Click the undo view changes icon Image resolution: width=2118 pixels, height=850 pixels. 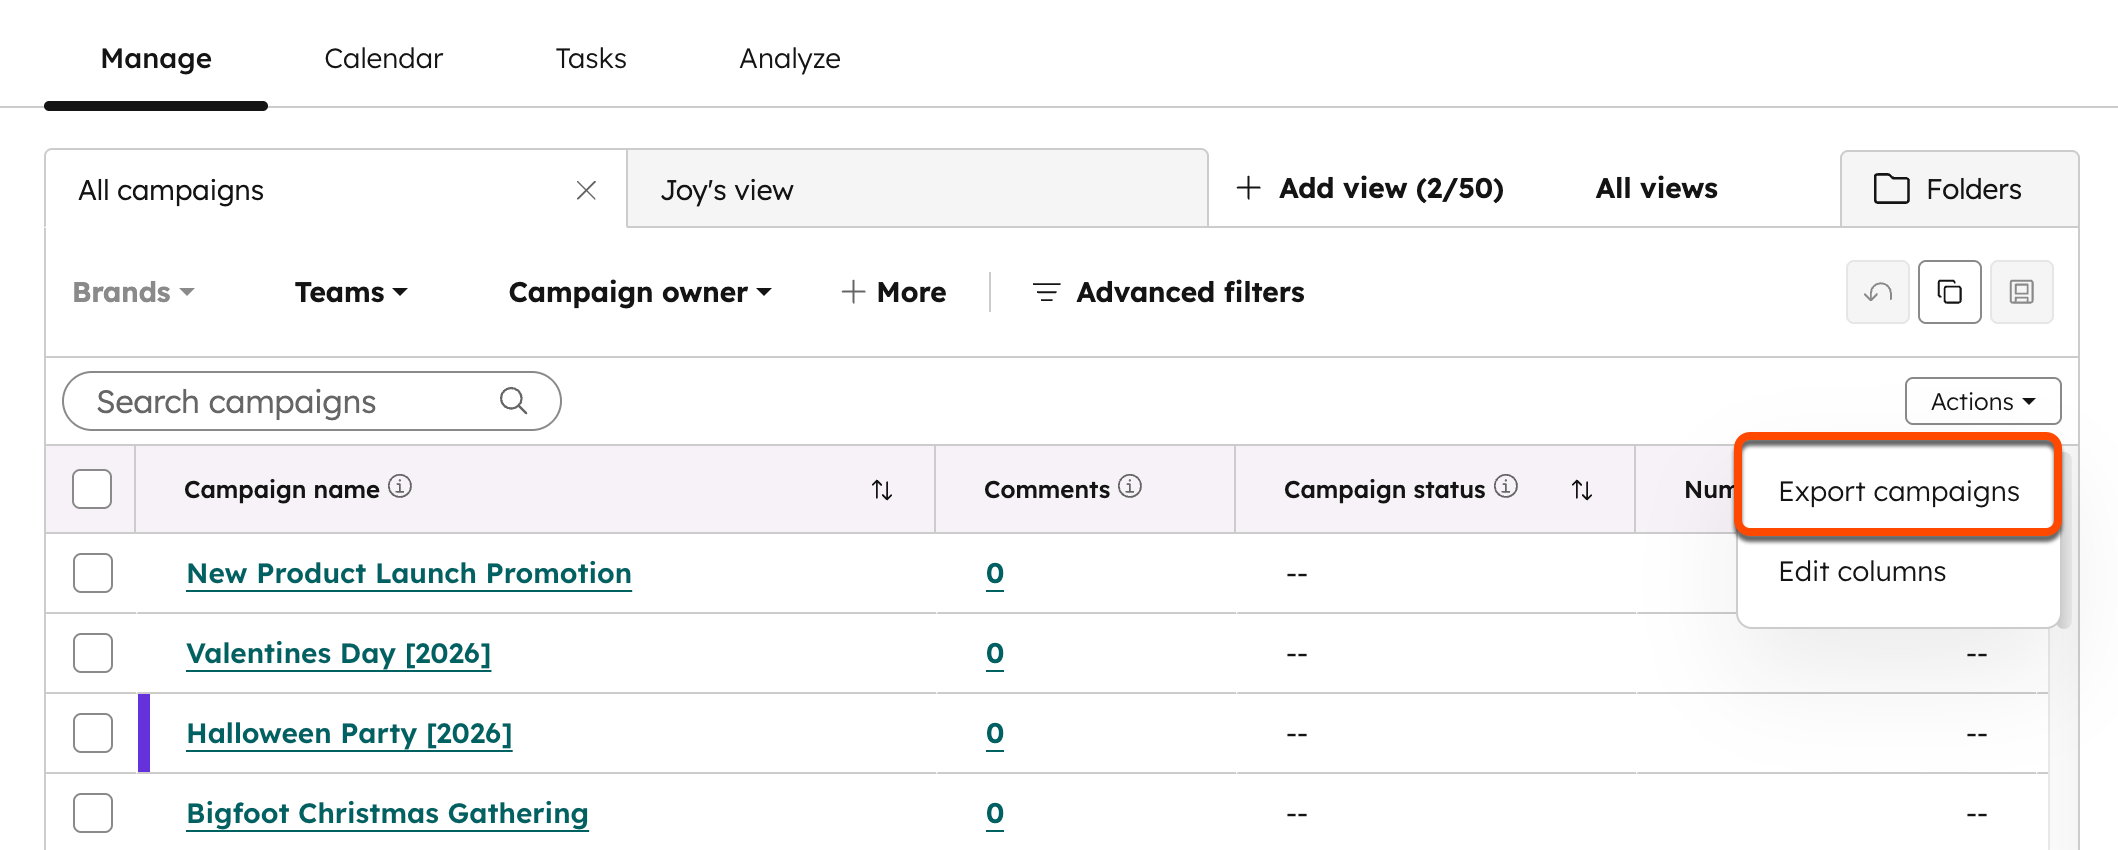tap(1877, 292)
